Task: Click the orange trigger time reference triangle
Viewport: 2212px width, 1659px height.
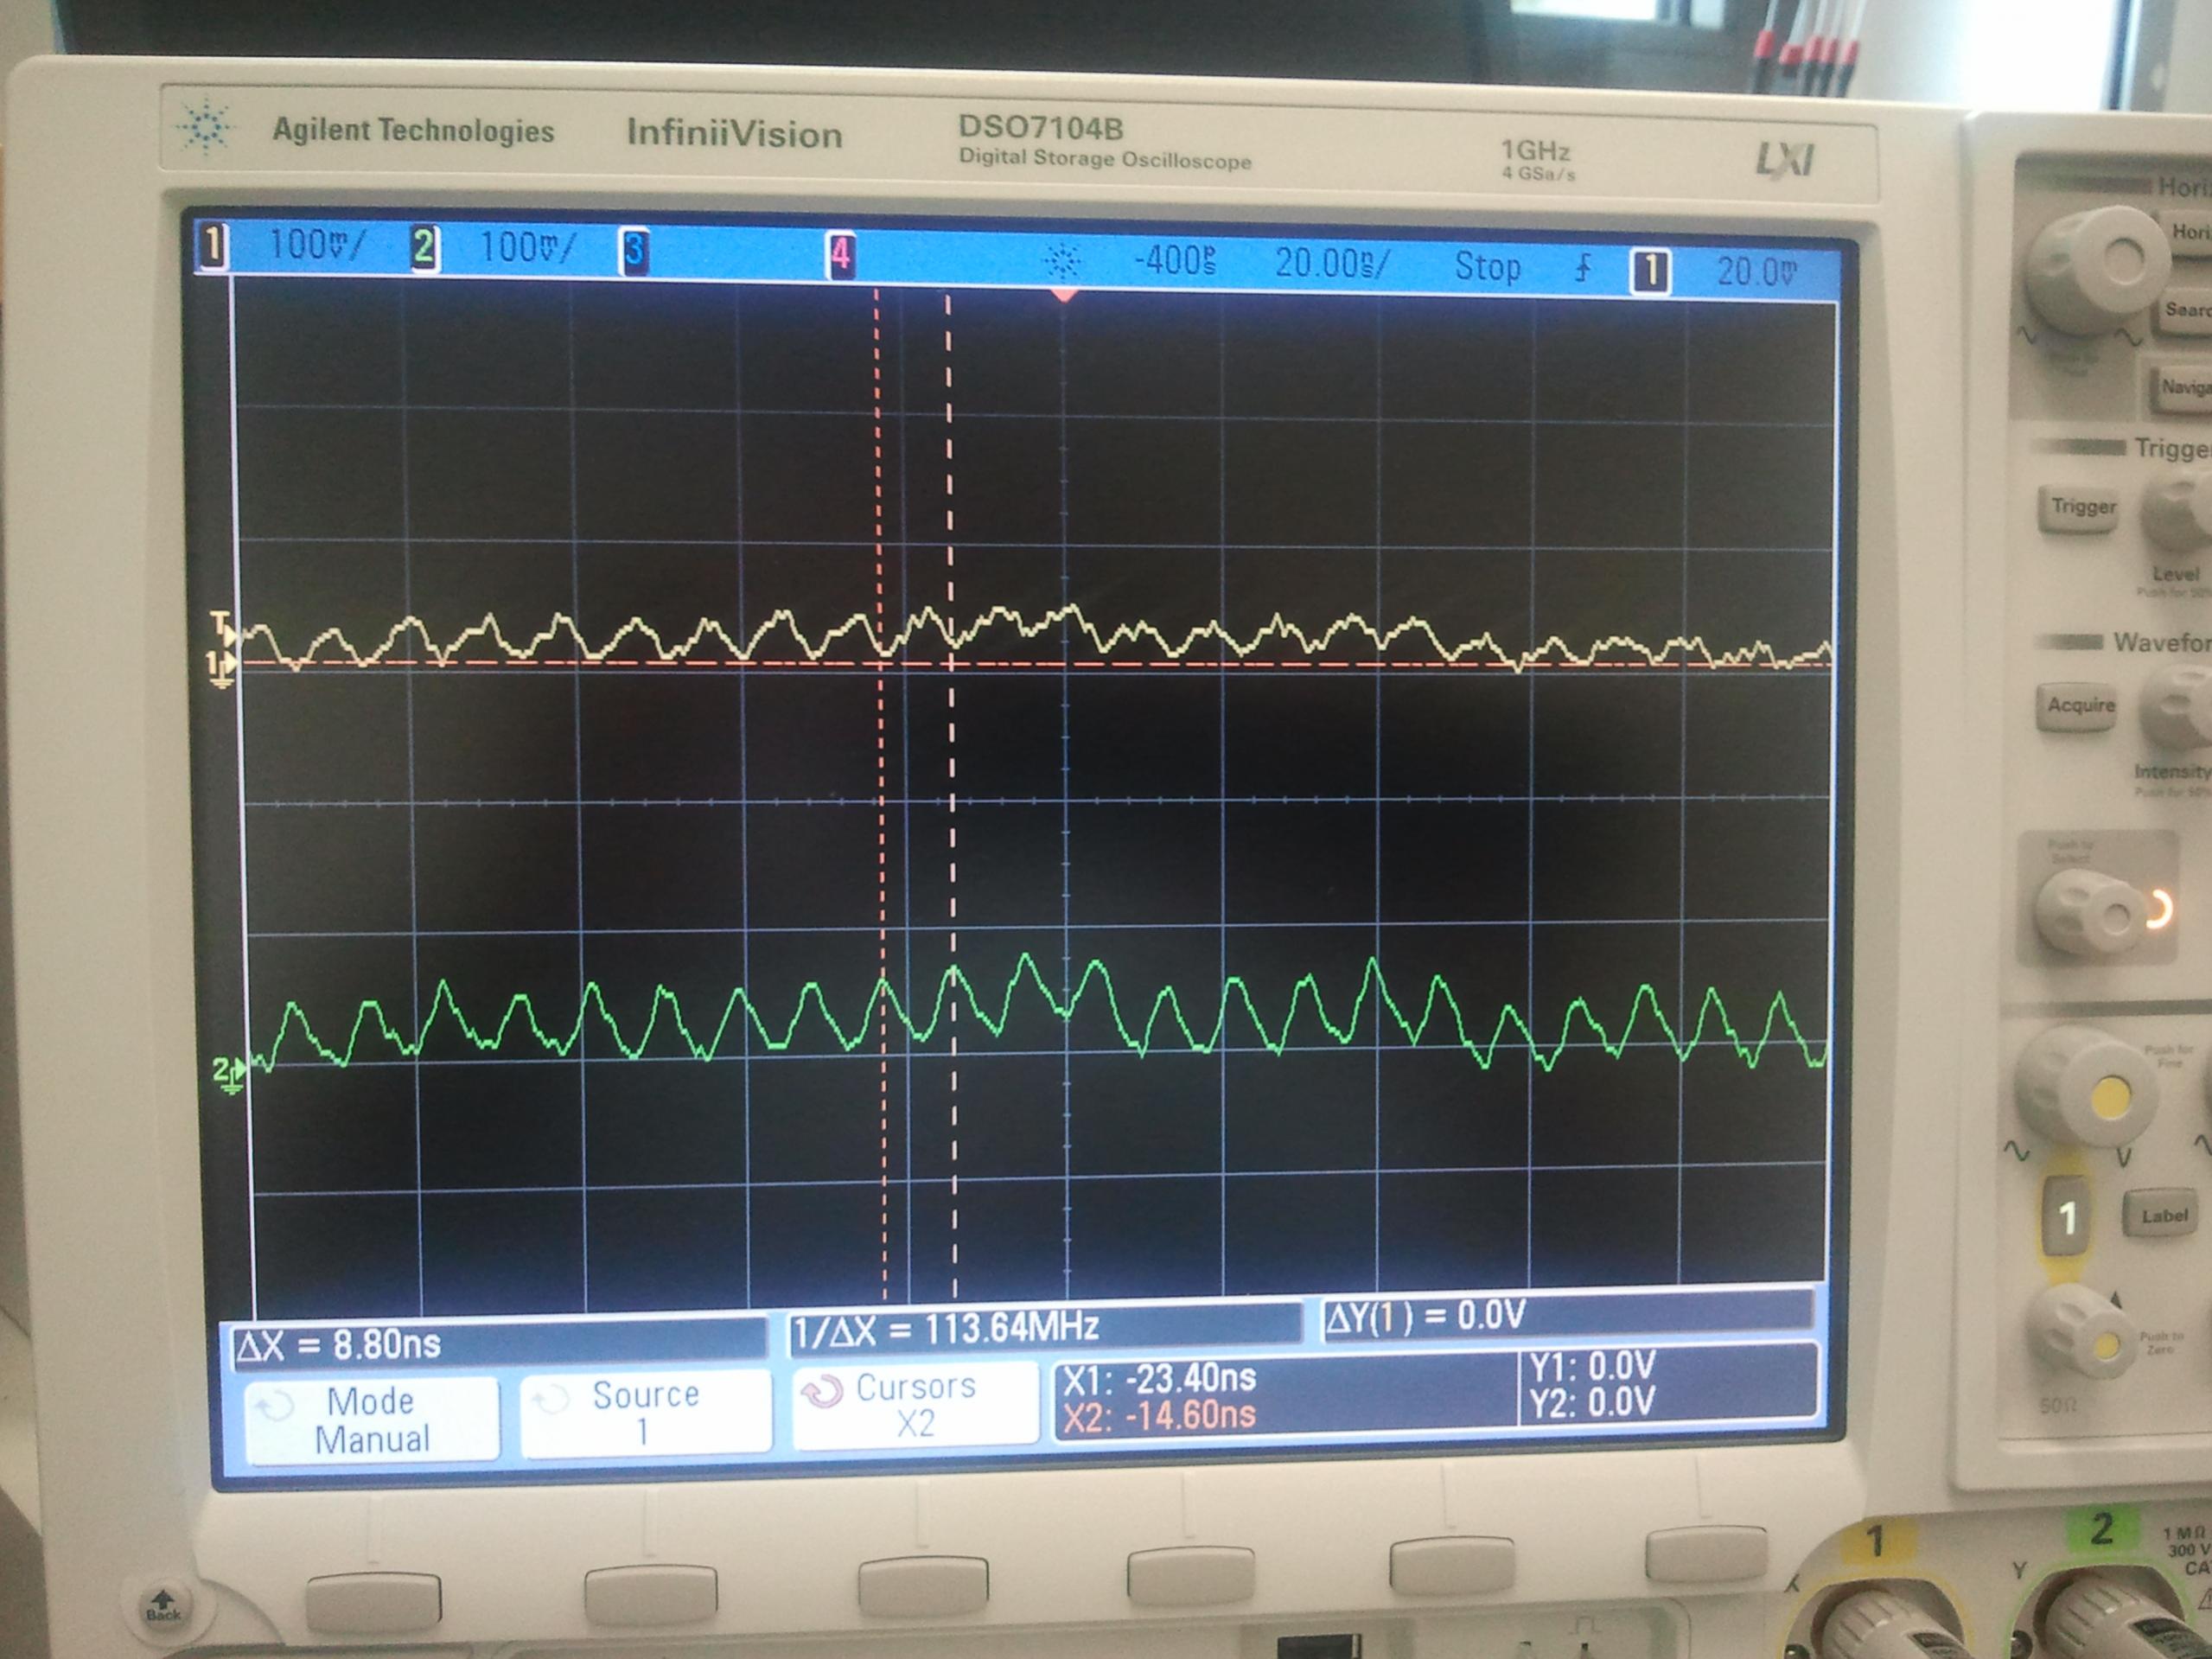Action: pos(1064,295)
